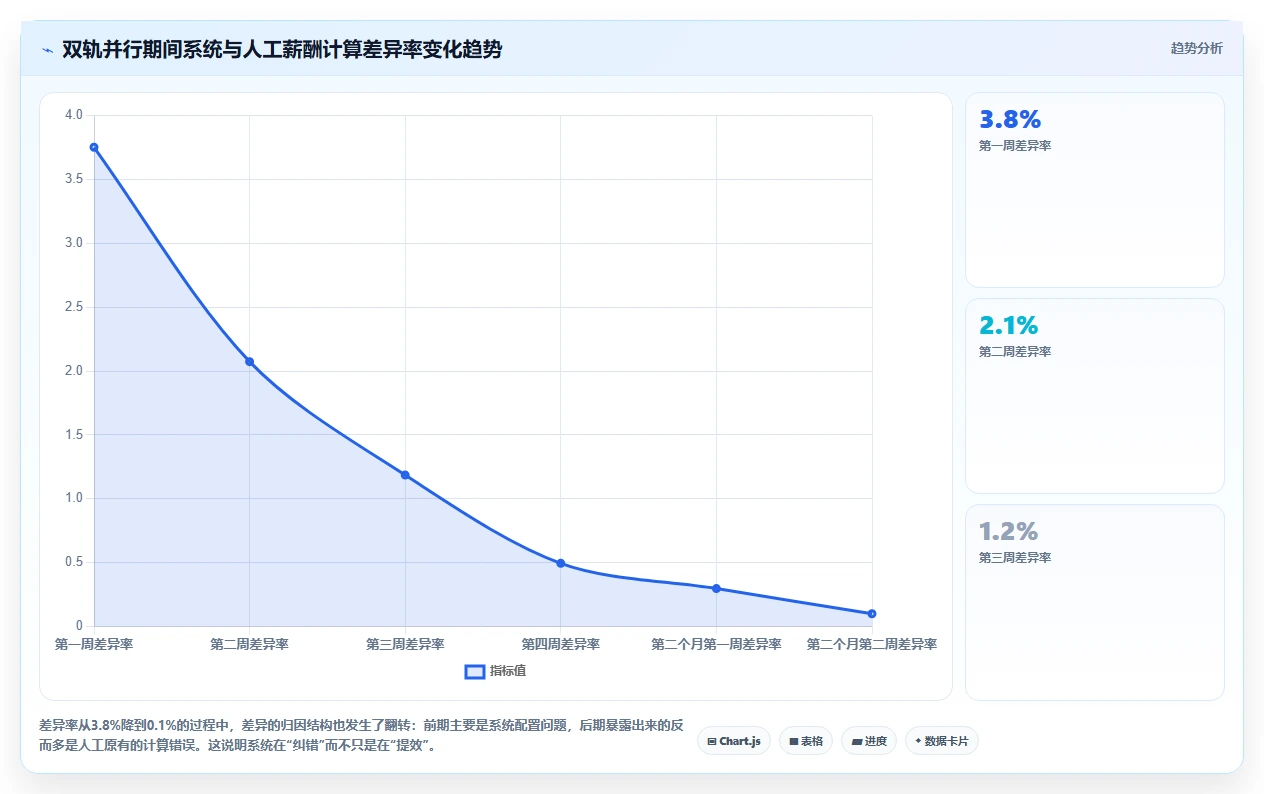Click the 2.1% value
1264x794 pixels.
click(1009, 326)
